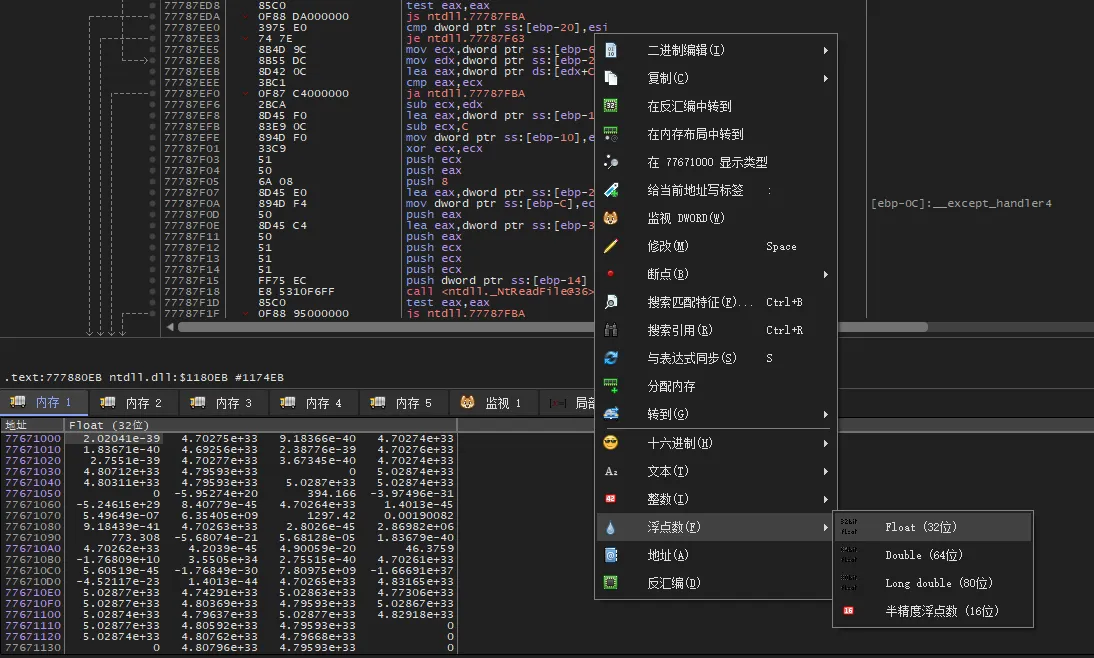1094x658 pixels.
Task: Expand the 整数 submenu arrow
Action: coord(825,499)
